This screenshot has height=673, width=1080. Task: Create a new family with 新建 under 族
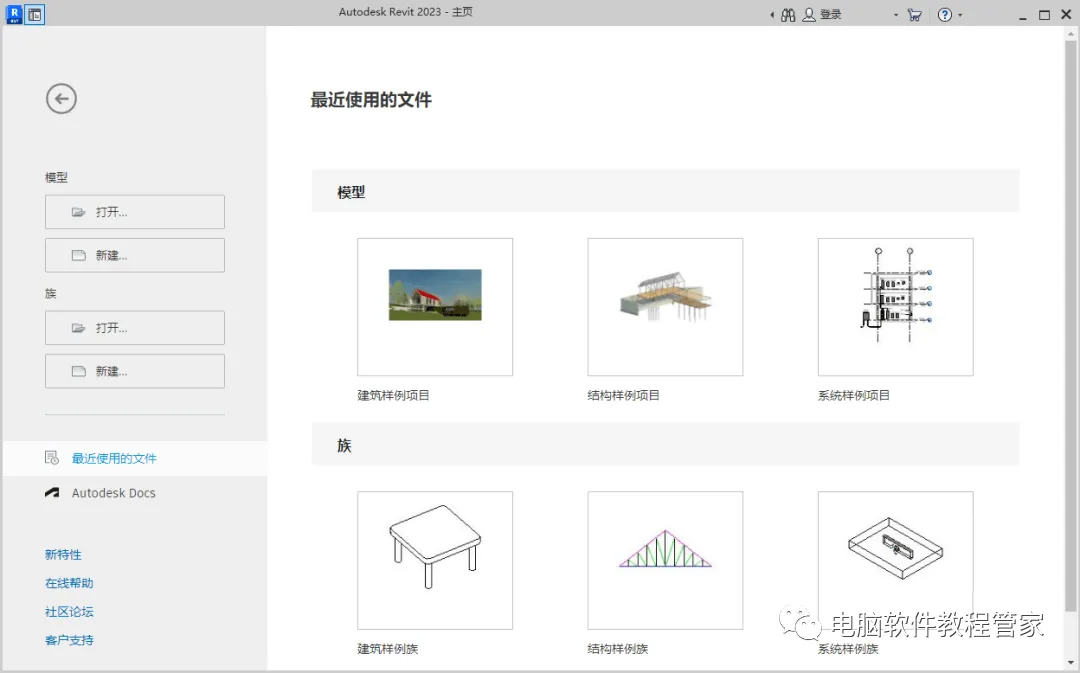[135, 371]
